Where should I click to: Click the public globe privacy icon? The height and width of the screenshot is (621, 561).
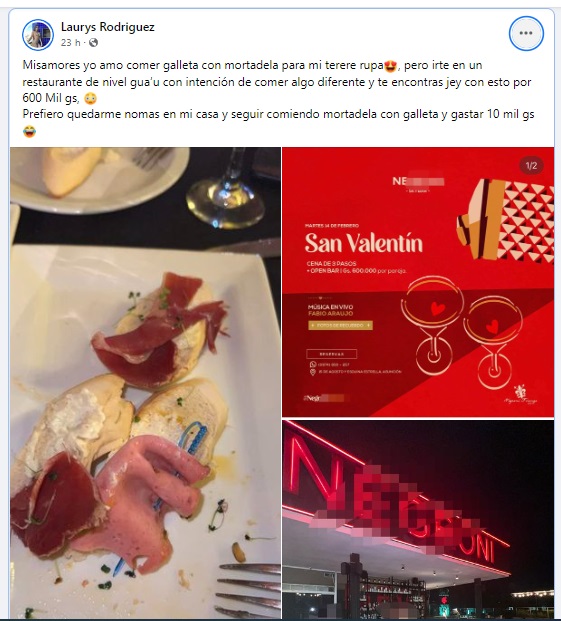[93, 42]
